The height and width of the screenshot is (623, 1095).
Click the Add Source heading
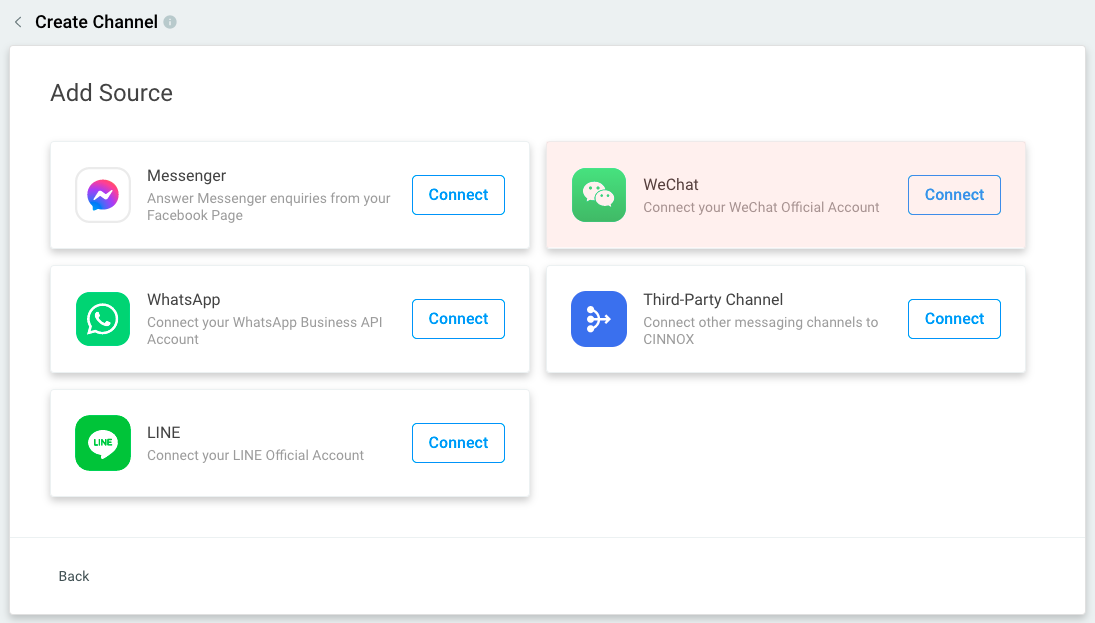[x=112, y=93]
